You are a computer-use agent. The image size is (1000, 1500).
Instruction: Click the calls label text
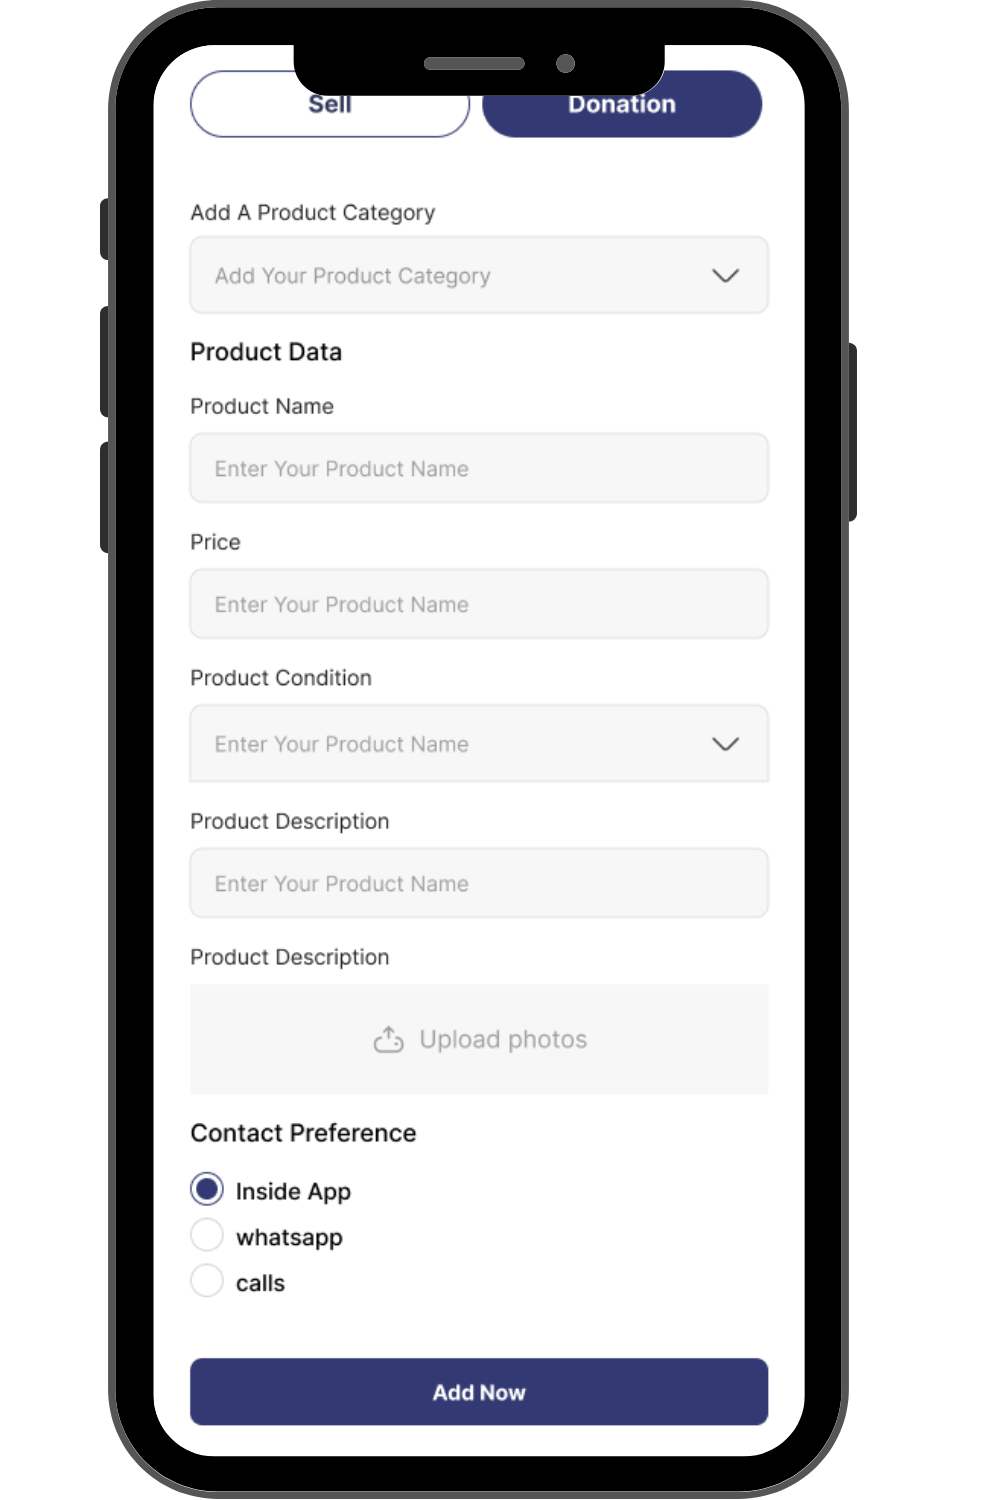tap(260, 1283)
